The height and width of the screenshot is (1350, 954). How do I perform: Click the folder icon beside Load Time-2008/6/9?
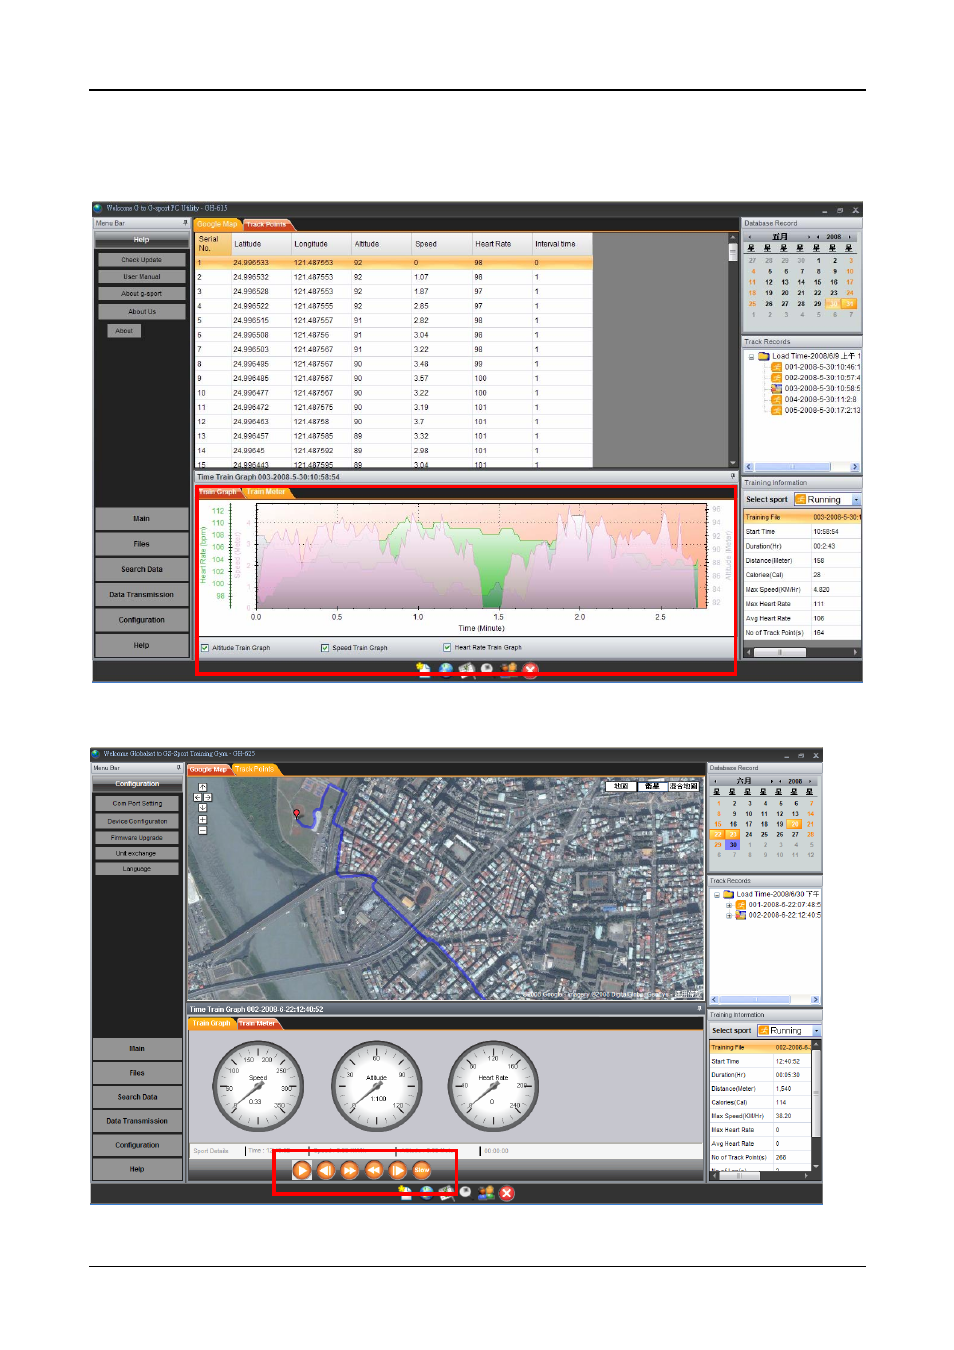(x=764, y=356)
